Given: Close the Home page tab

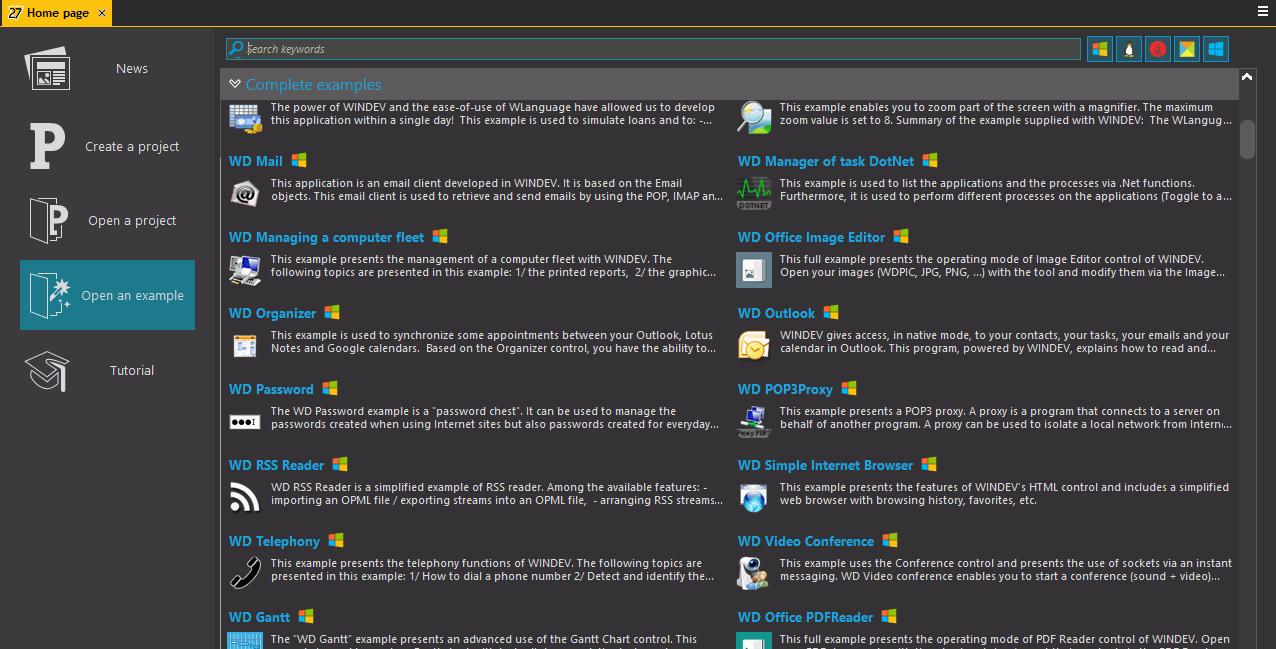Looking at the screenshot, I should 102,13.
